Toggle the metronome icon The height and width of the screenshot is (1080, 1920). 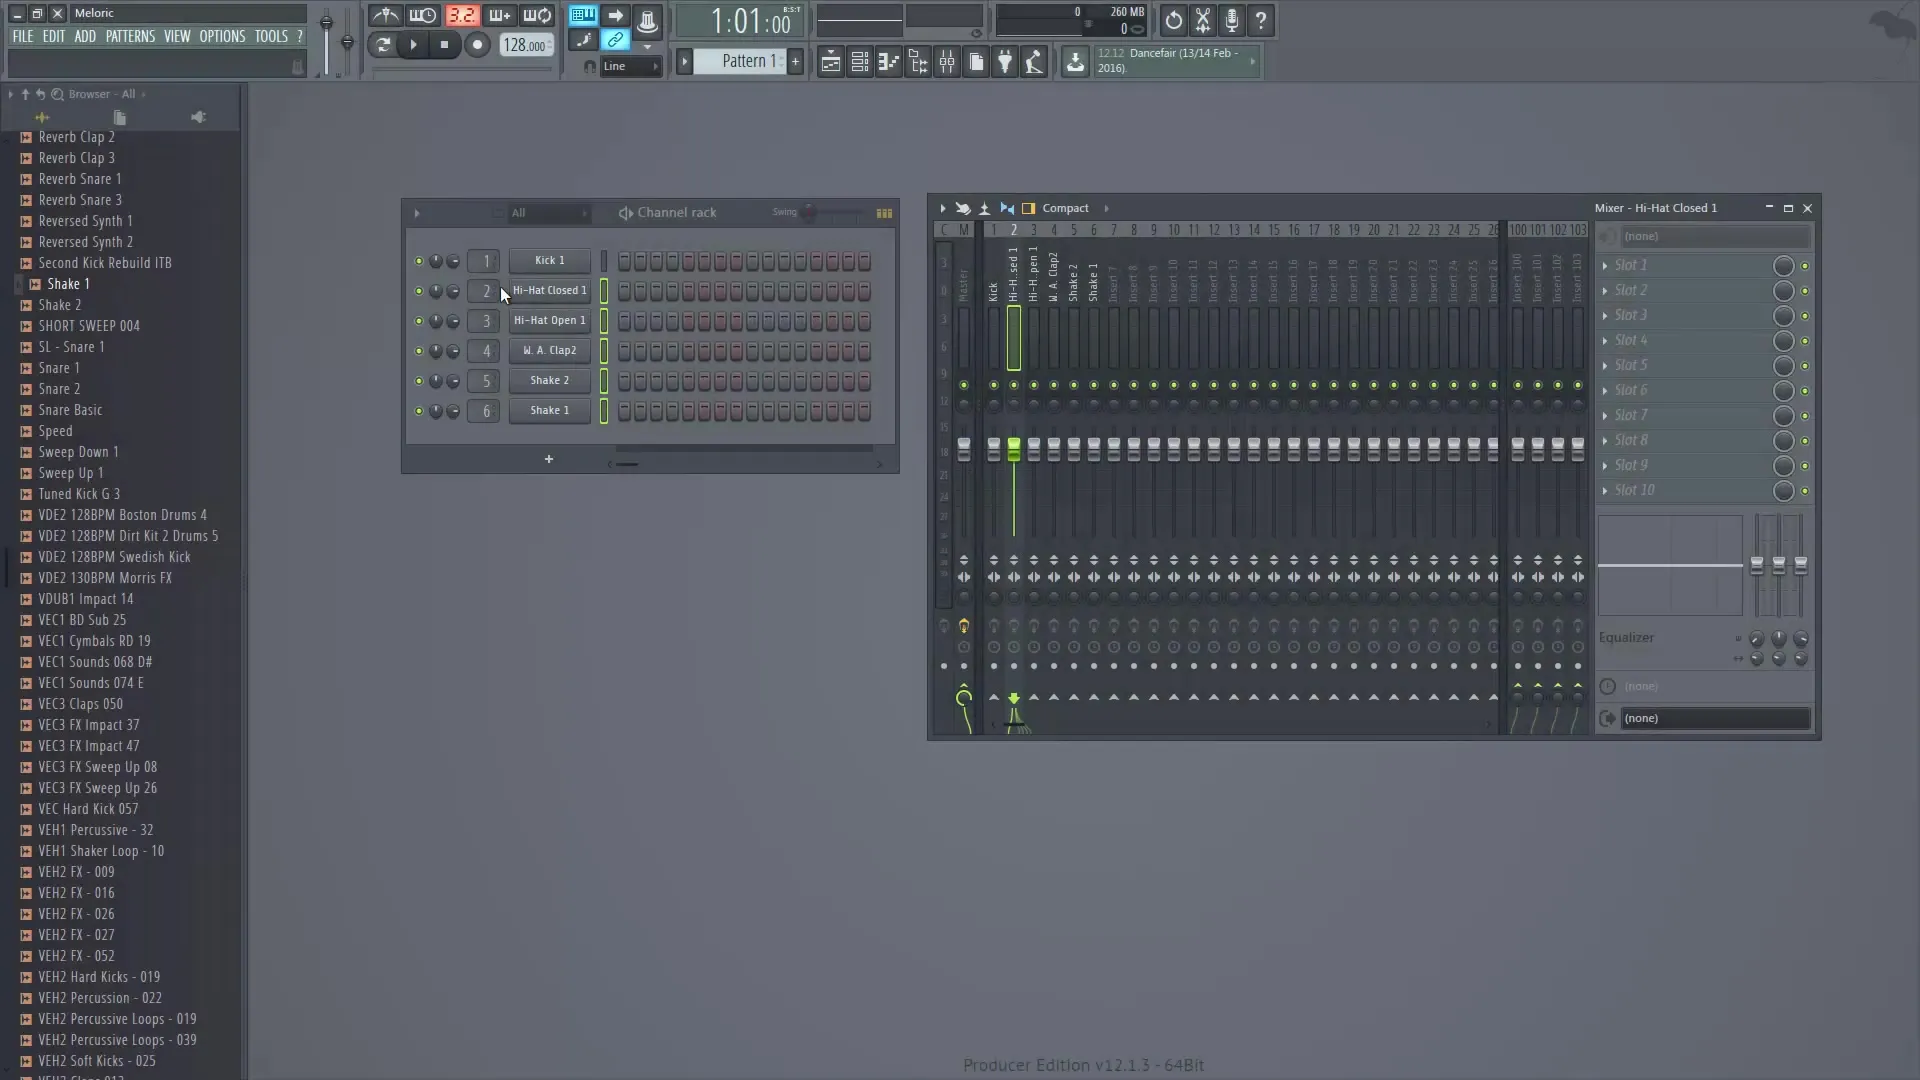coord(385,16)
